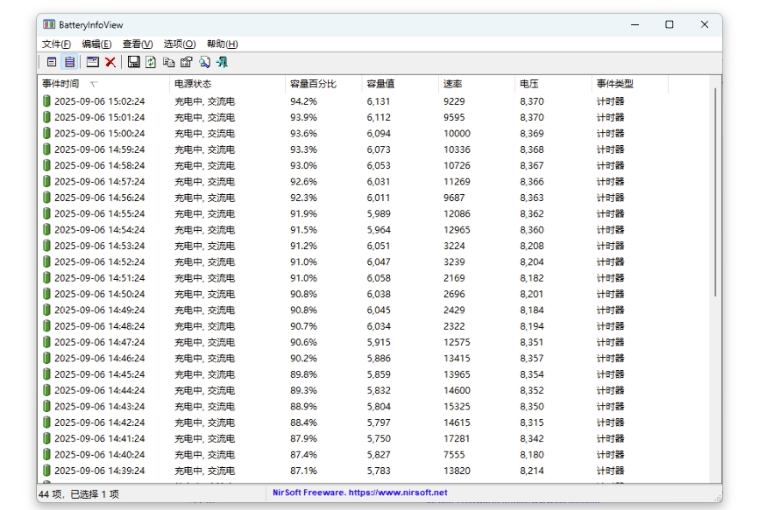Image resolution: width=760 pixels, height=510 pixels.
Task: Click capacity percentage cell 94.2%
Action: tap(303, 101)
